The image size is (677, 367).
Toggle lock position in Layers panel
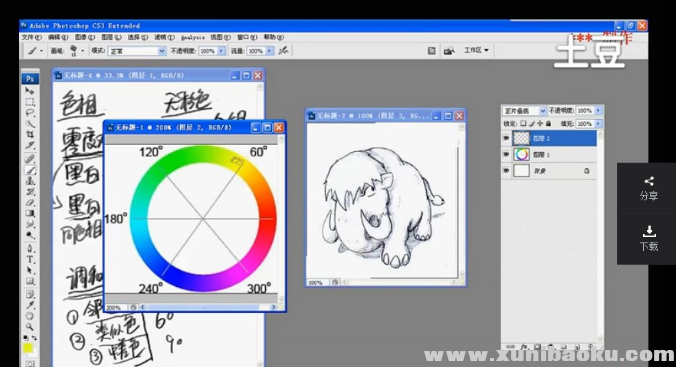coord(540,123)
